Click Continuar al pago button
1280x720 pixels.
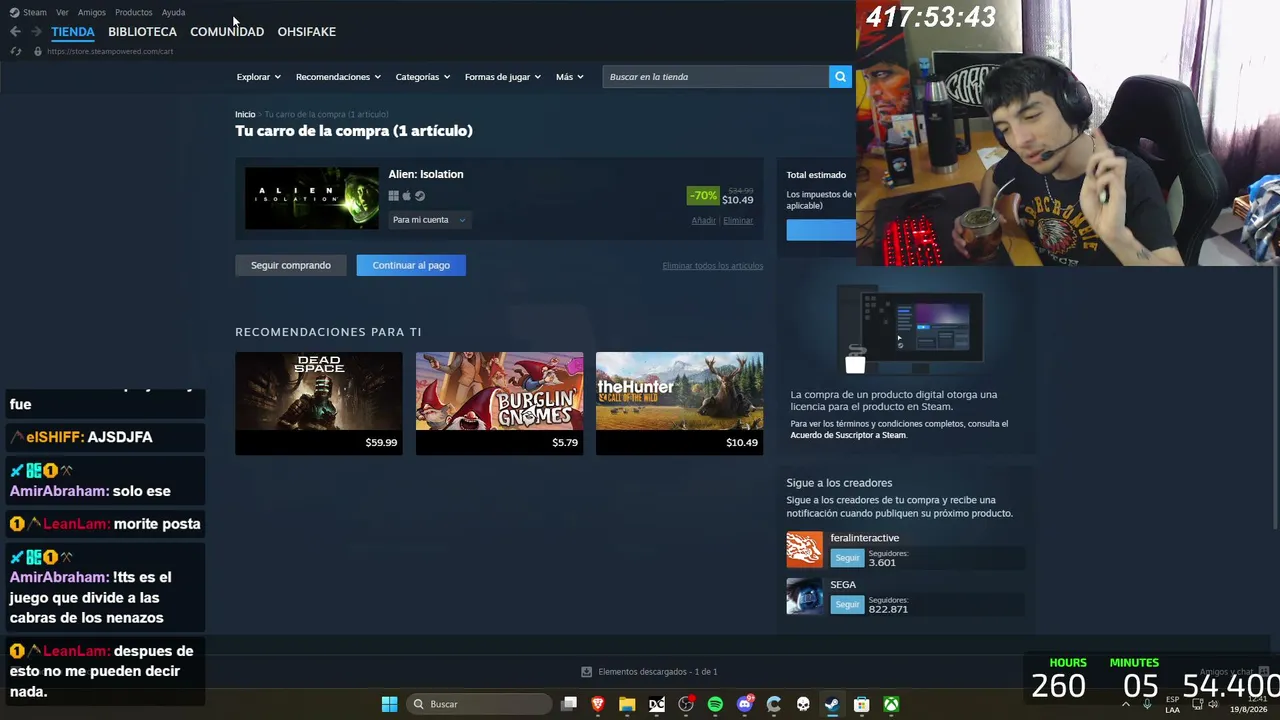pos(411,265)
